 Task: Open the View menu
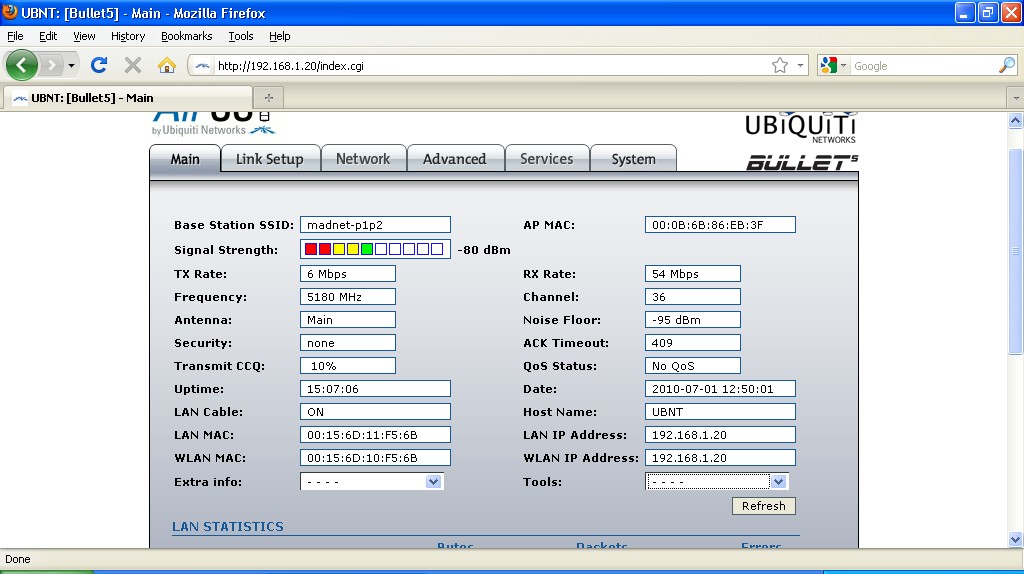84,36
